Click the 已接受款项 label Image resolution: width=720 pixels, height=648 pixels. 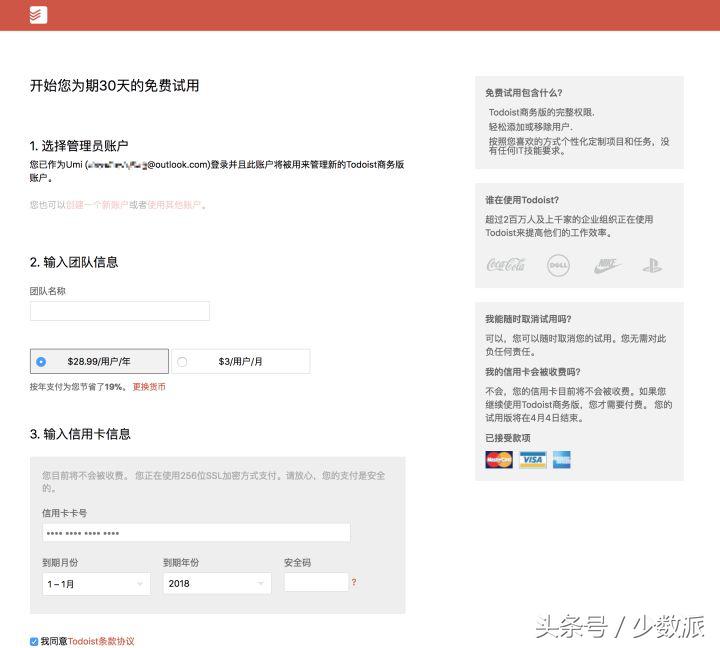[x=508, y=438]
